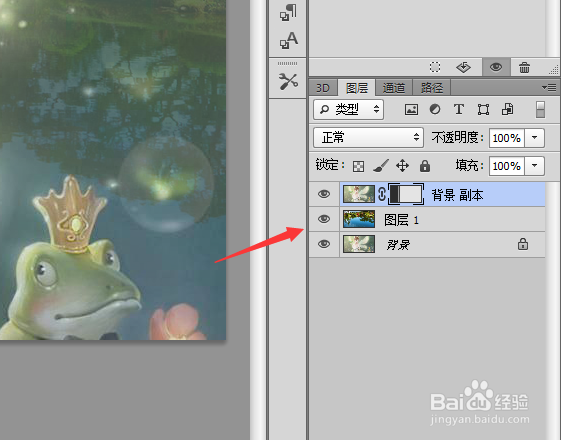Open the tool presets wrench icon
The image size is (561, 440).
tap(288, 82)
